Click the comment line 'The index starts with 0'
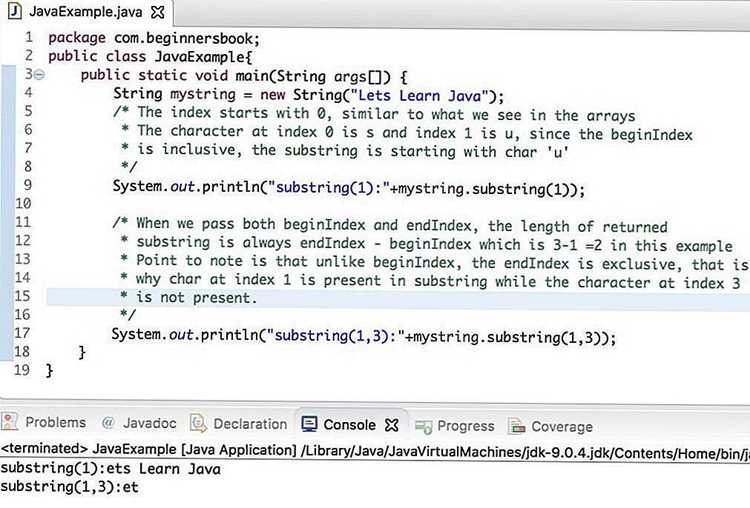750x508 pixels. [x=374, y=114]
